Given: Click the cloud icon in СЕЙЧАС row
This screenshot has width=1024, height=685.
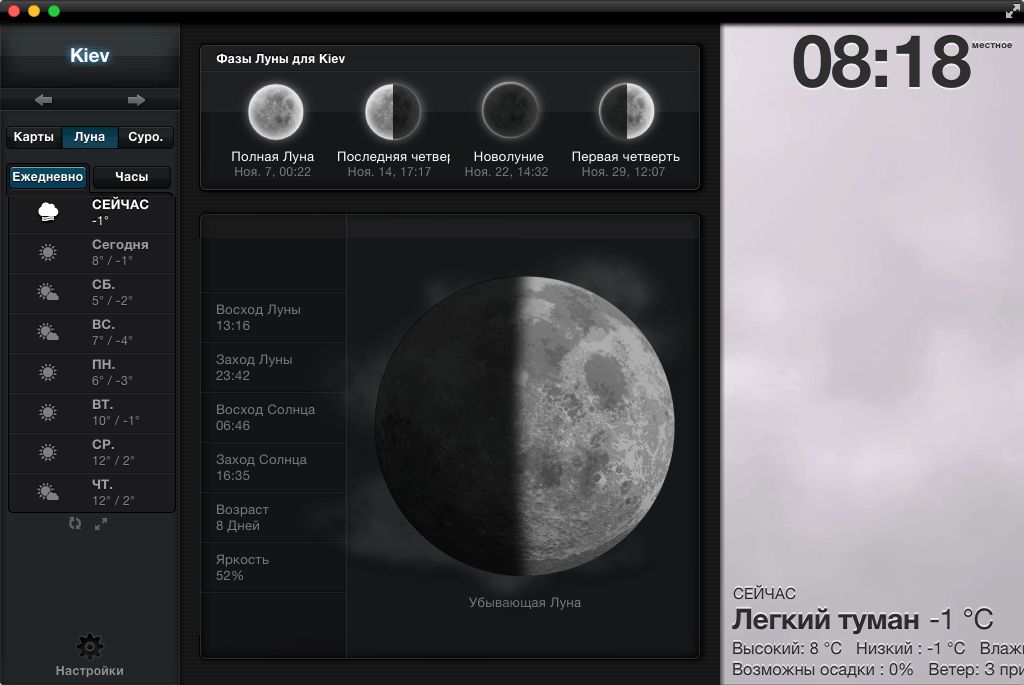Looking at the screenshot, I should [48, 212].
